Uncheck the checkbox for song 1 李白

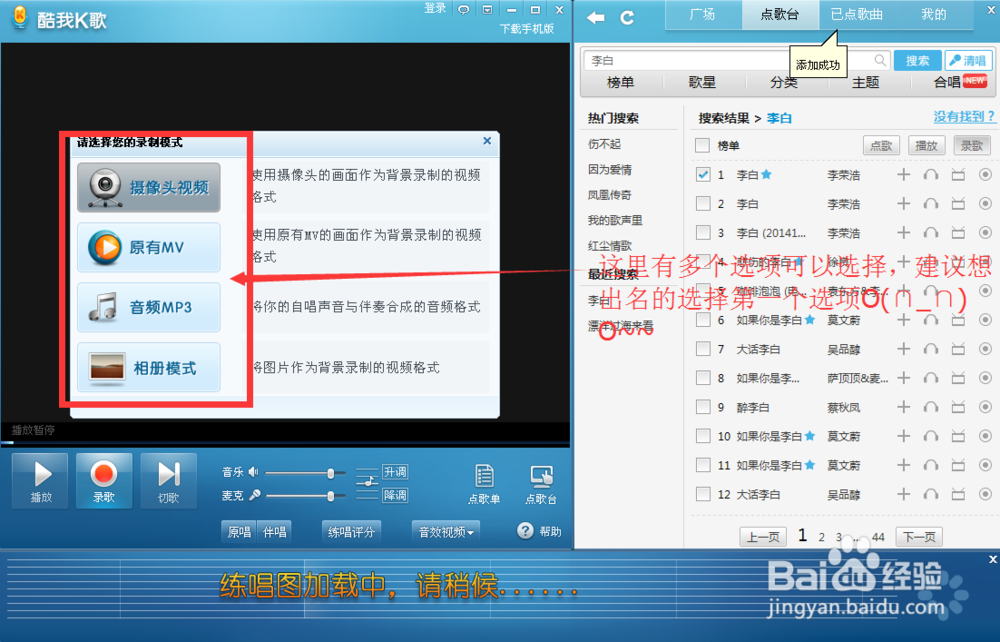pyautogui.click(x=703, y=174)
